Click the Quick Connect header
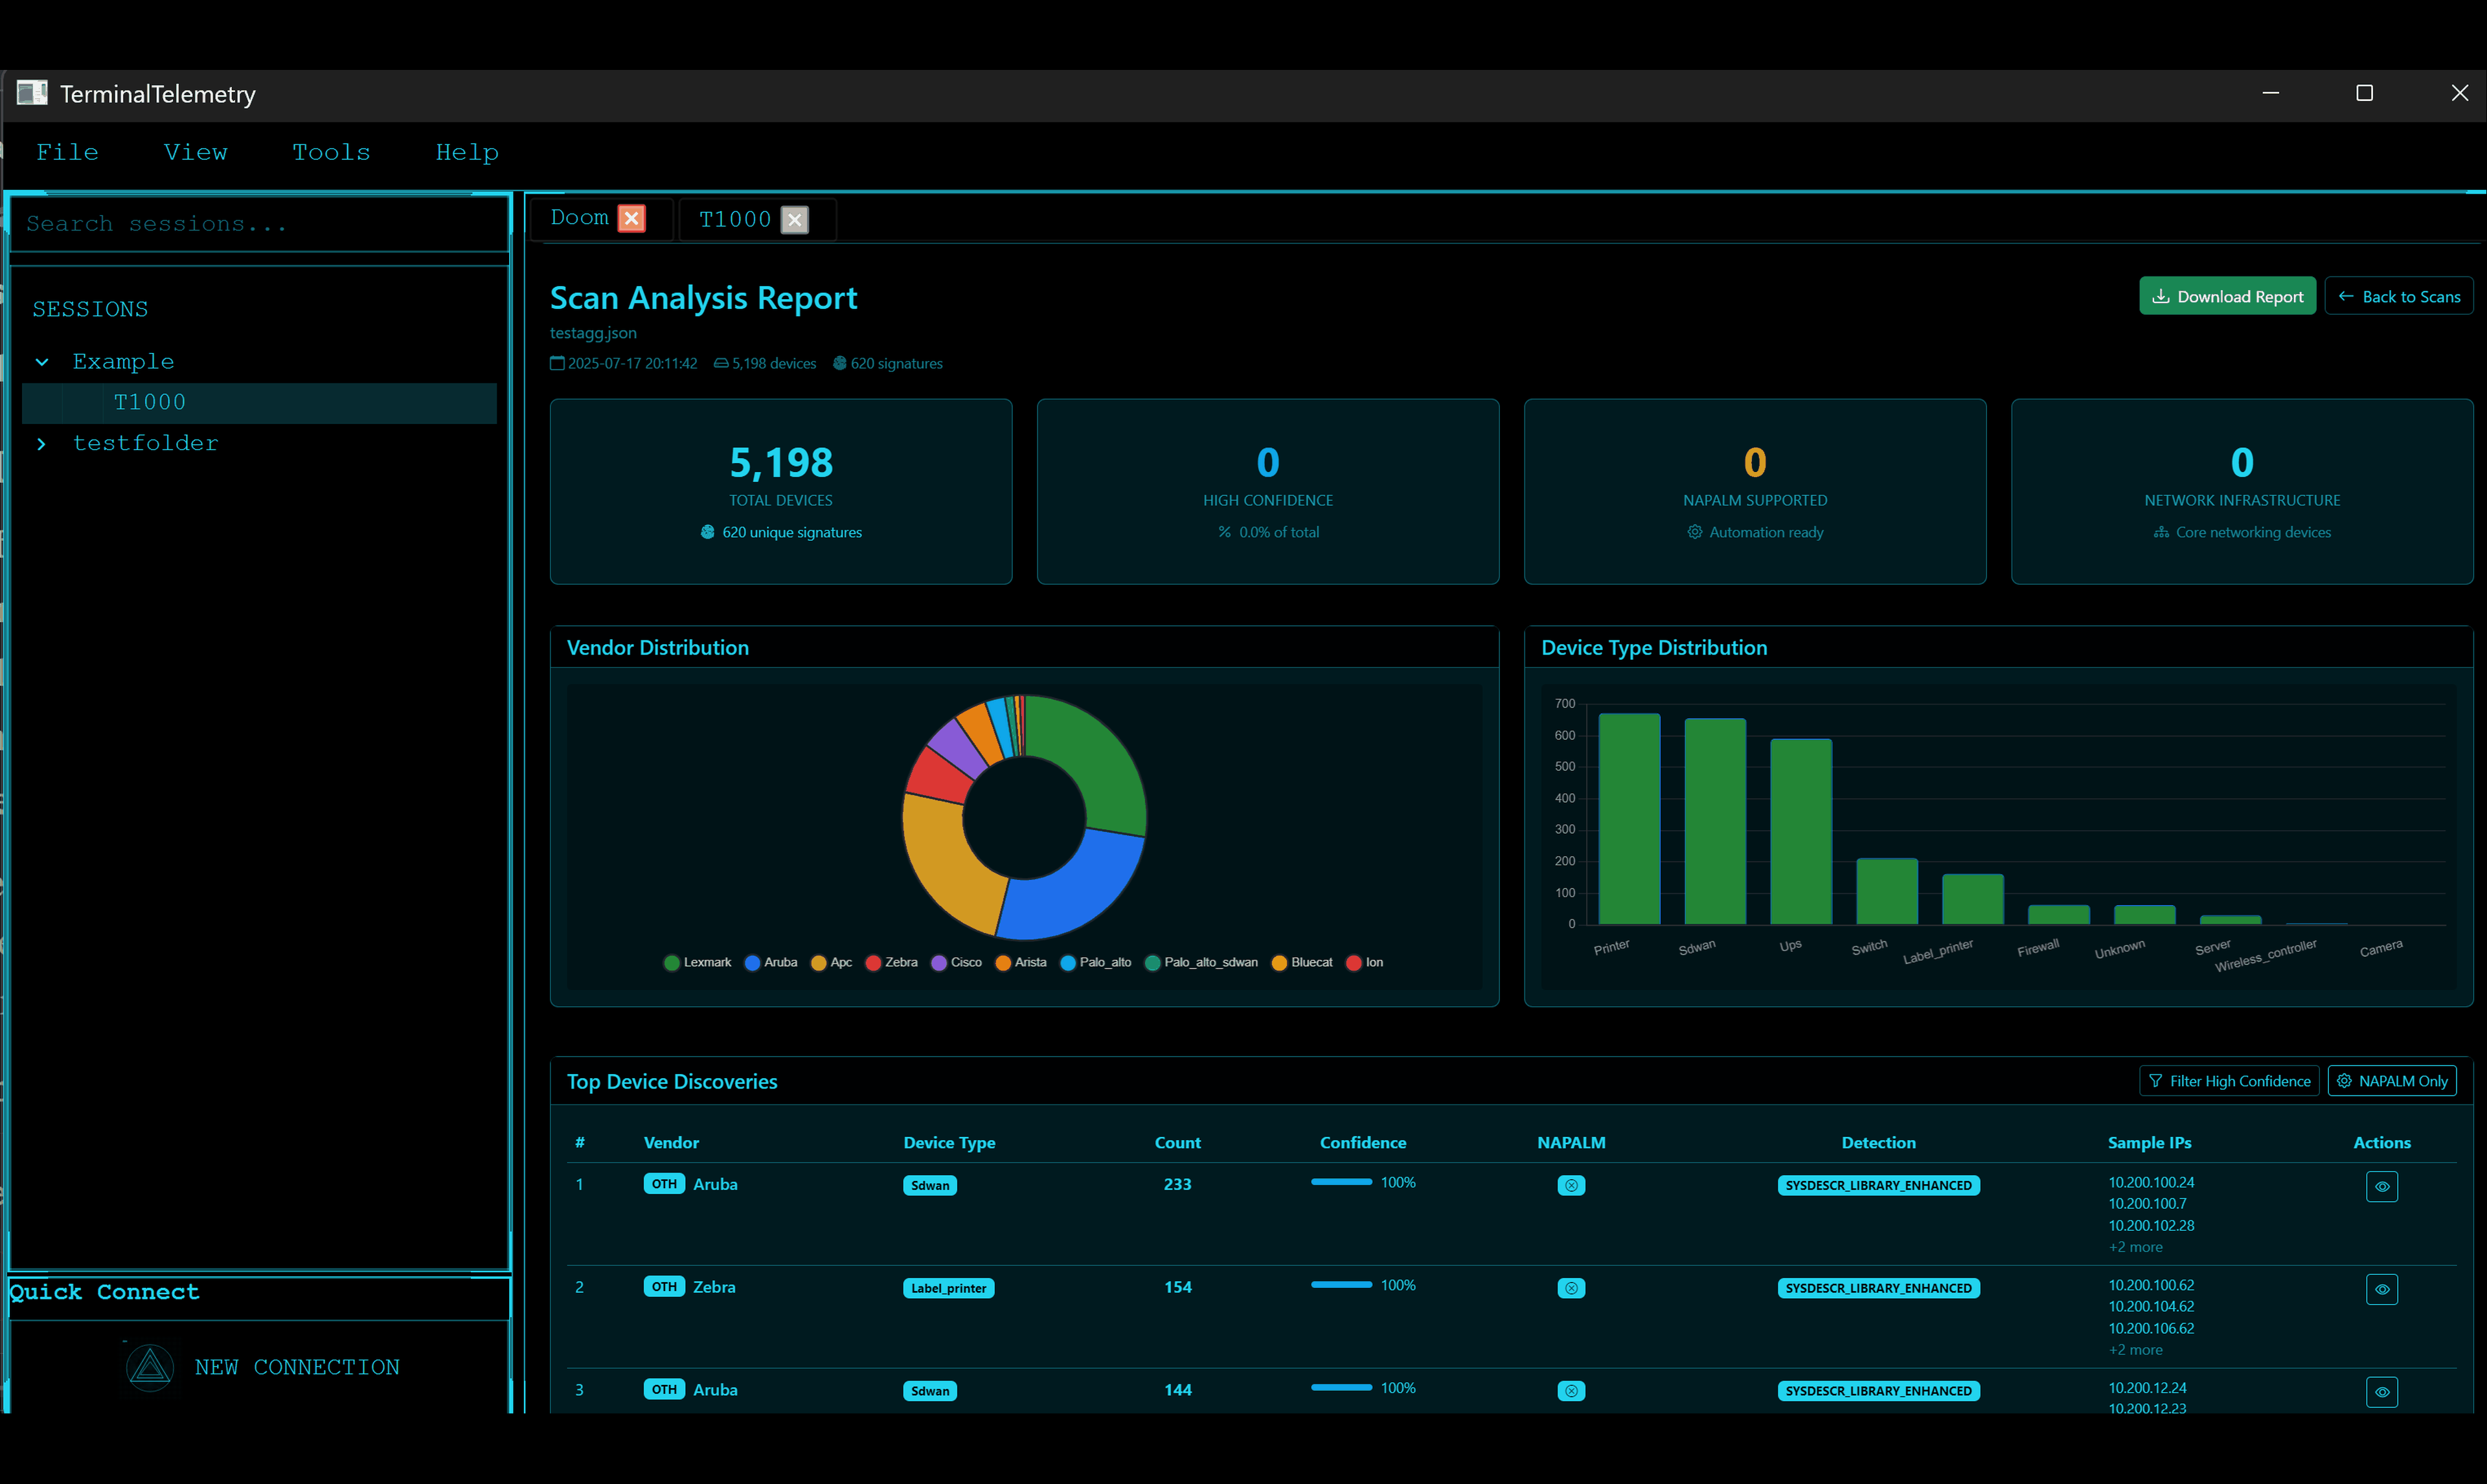 (104, 1292)
